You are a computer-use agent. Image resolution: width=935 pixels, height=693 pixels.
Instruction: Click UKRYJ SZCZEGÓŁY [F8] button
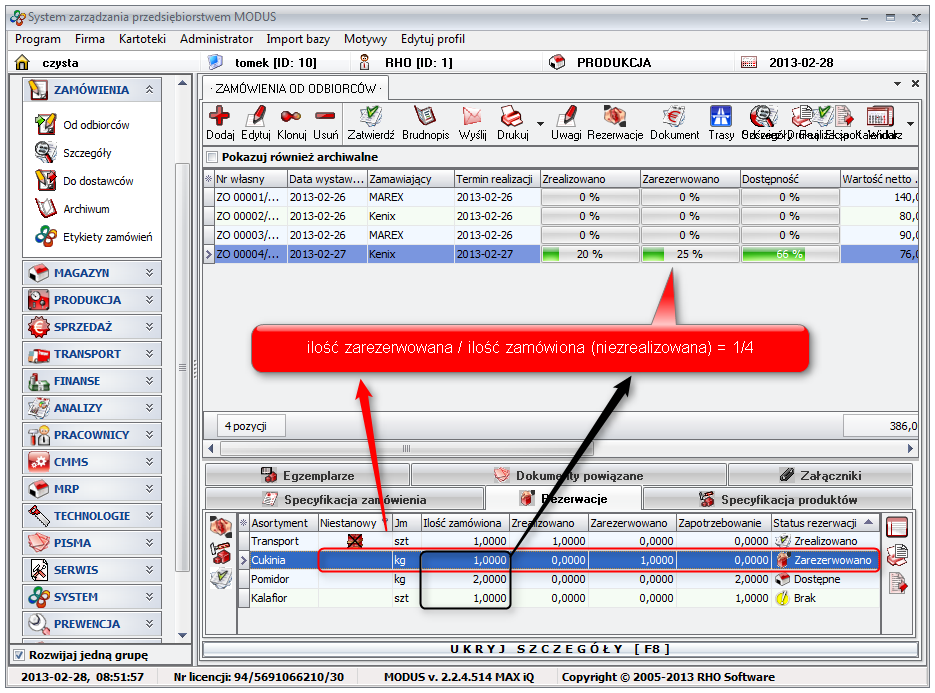[x=559, y=649]
